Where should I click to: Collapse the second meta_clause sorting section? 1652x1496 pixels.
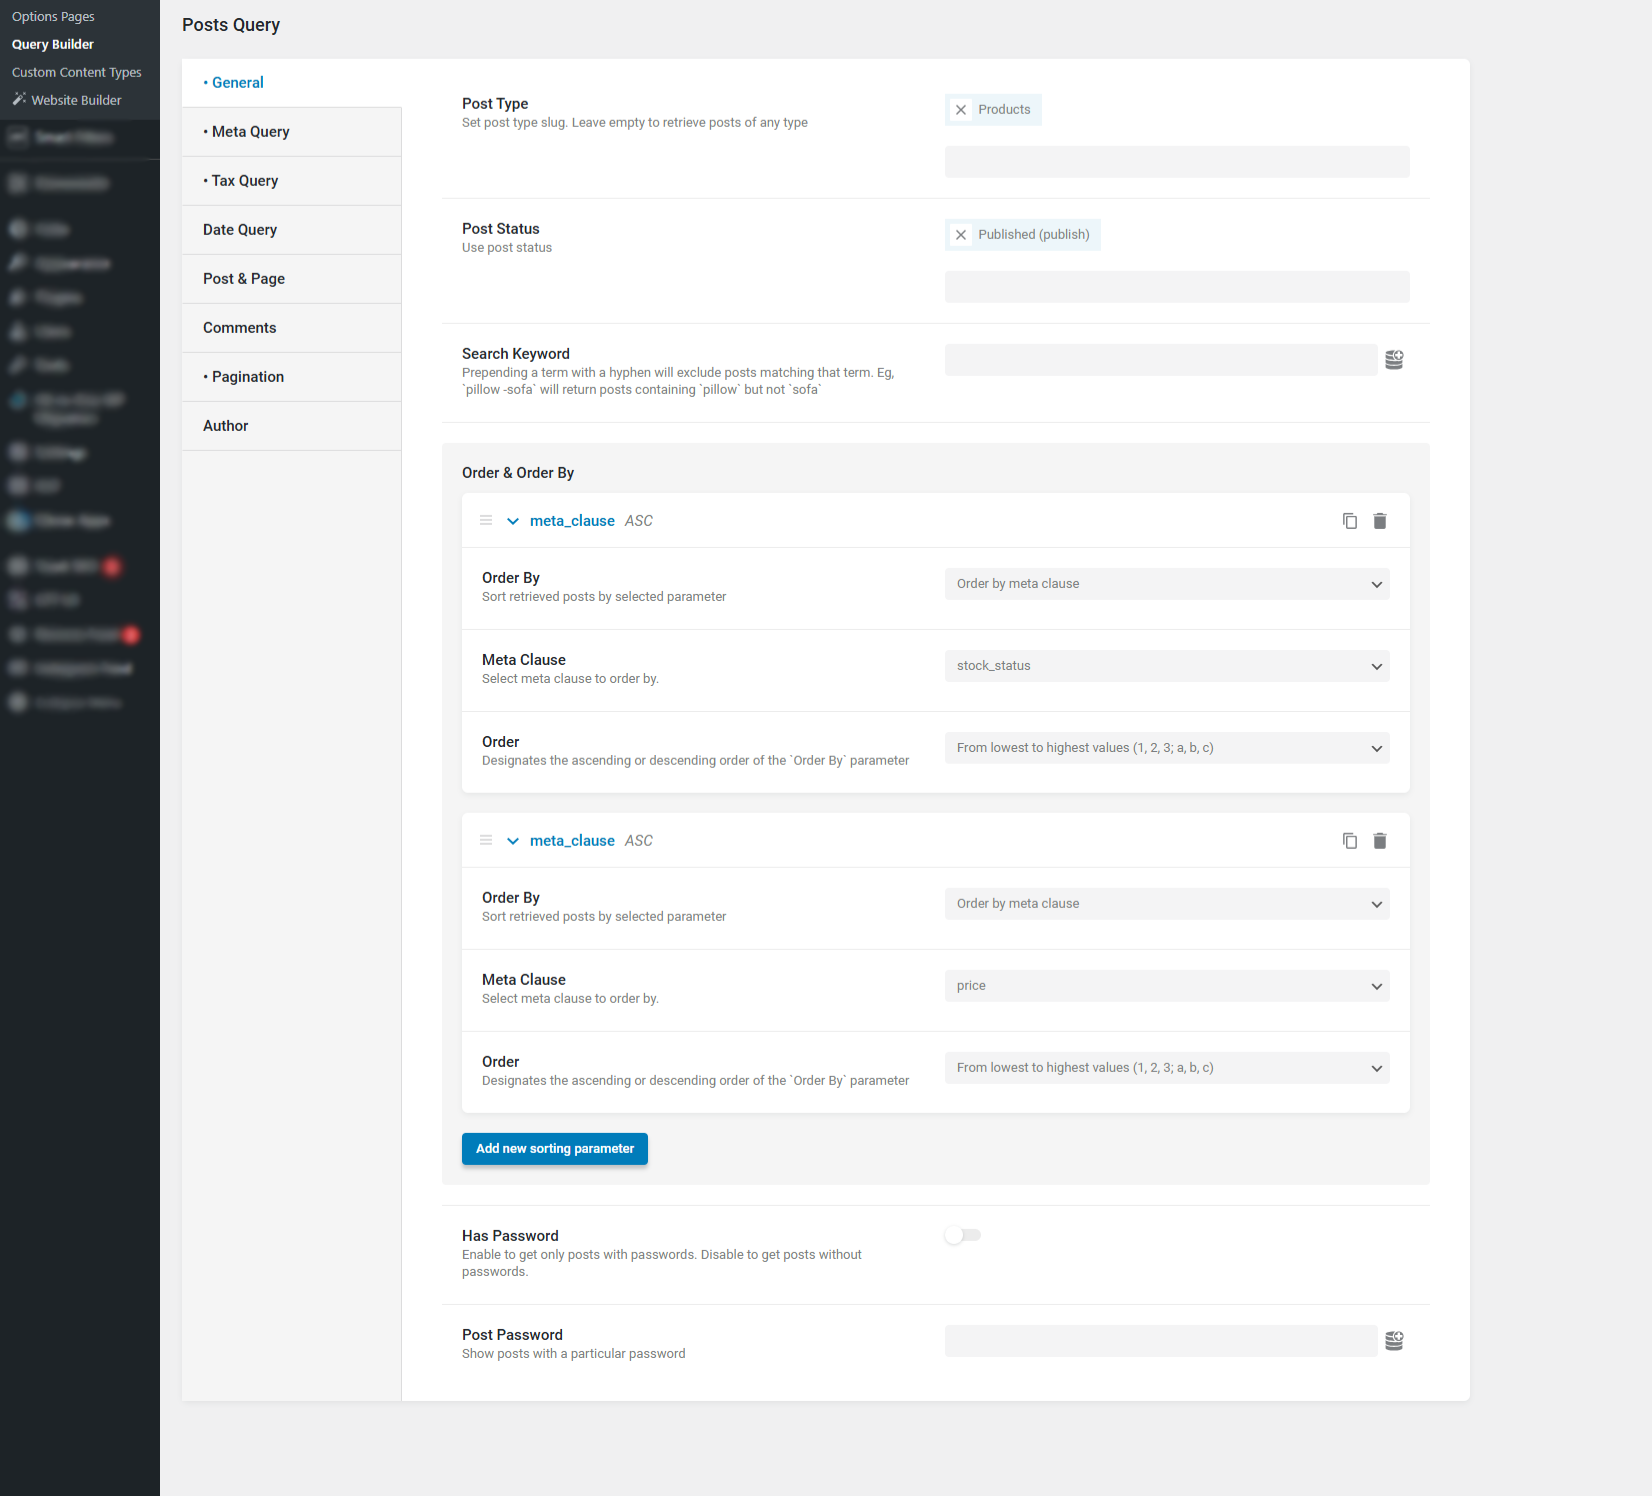(x=513, y=841)
